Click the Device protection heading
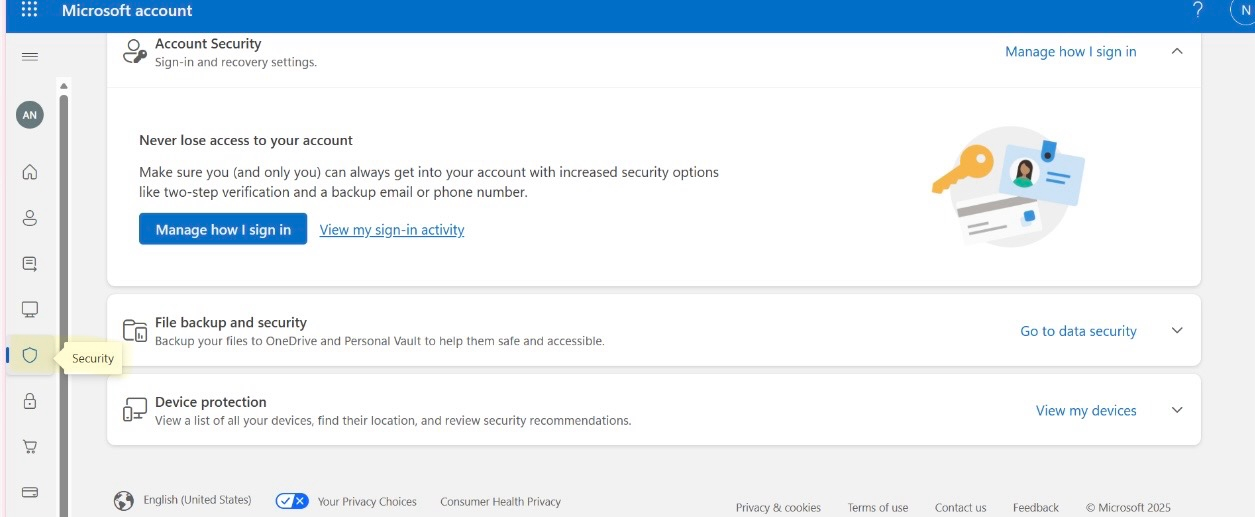This screenshot has height=517, width=1255. pos(211,402)
